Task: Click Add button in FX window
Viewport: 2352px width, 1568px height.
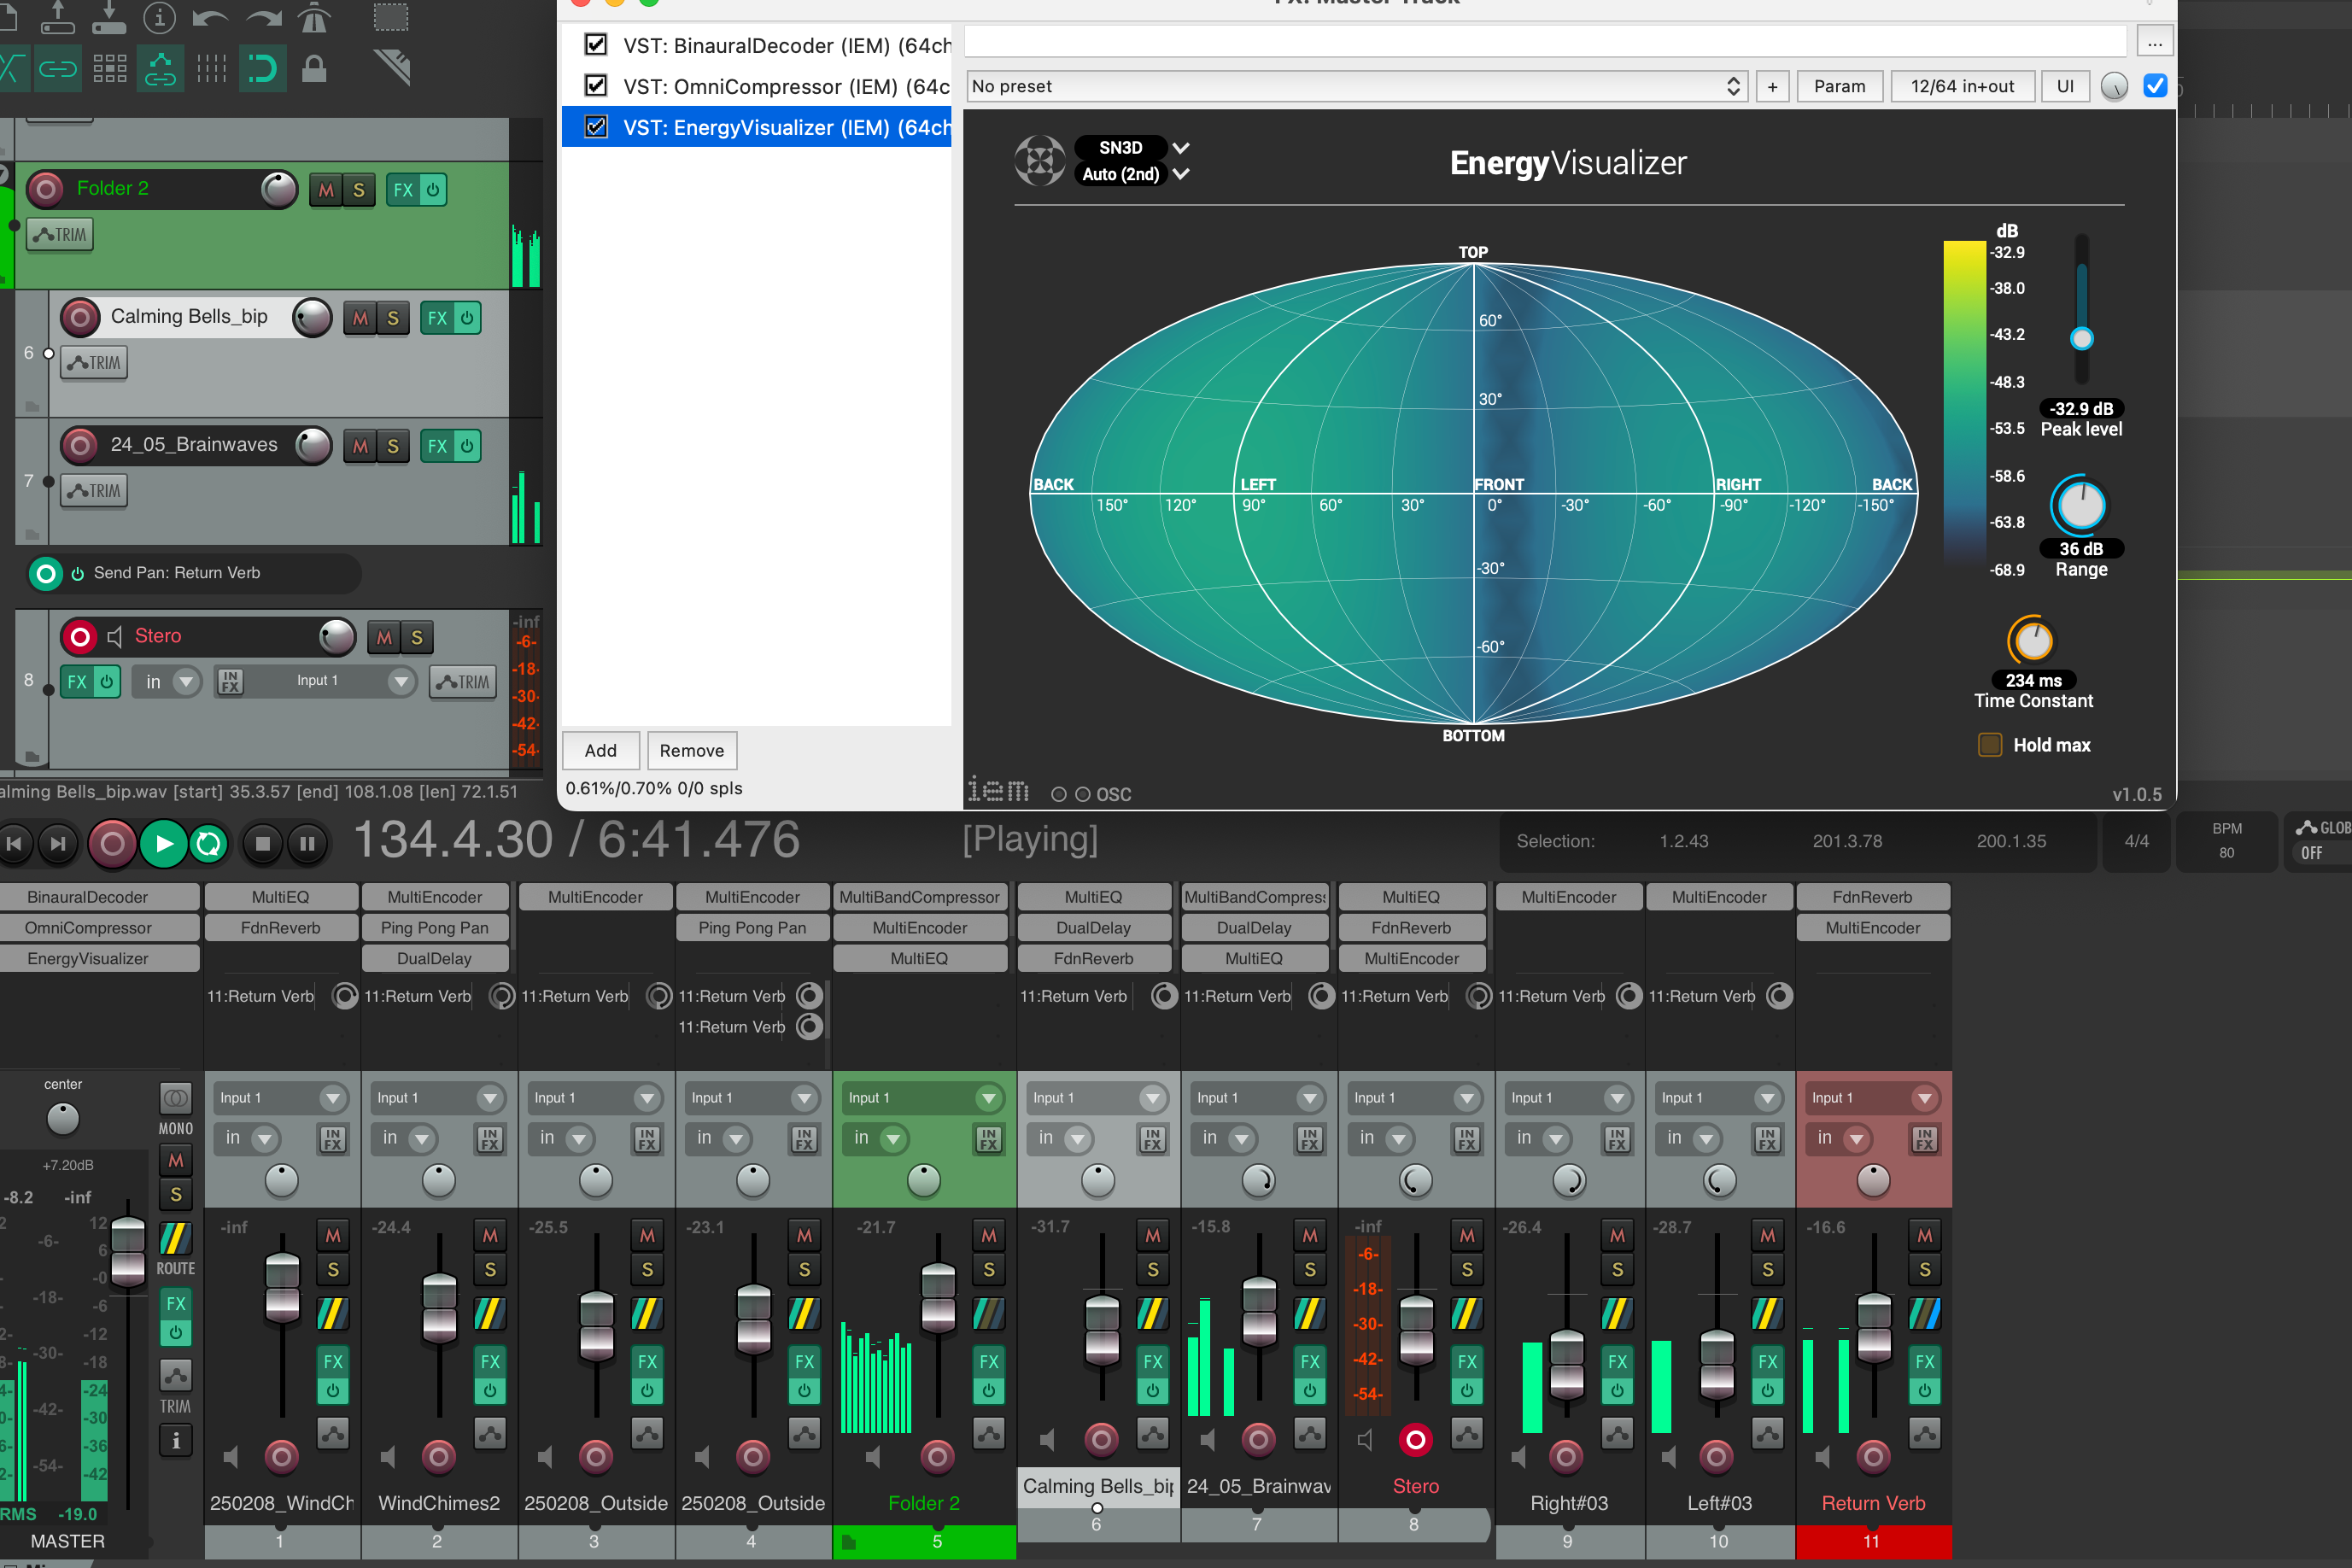Action: [601, 751]
